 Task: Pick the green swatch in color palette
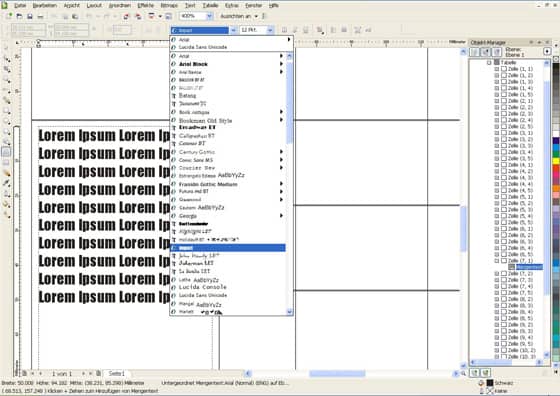[x=556, y=154]
